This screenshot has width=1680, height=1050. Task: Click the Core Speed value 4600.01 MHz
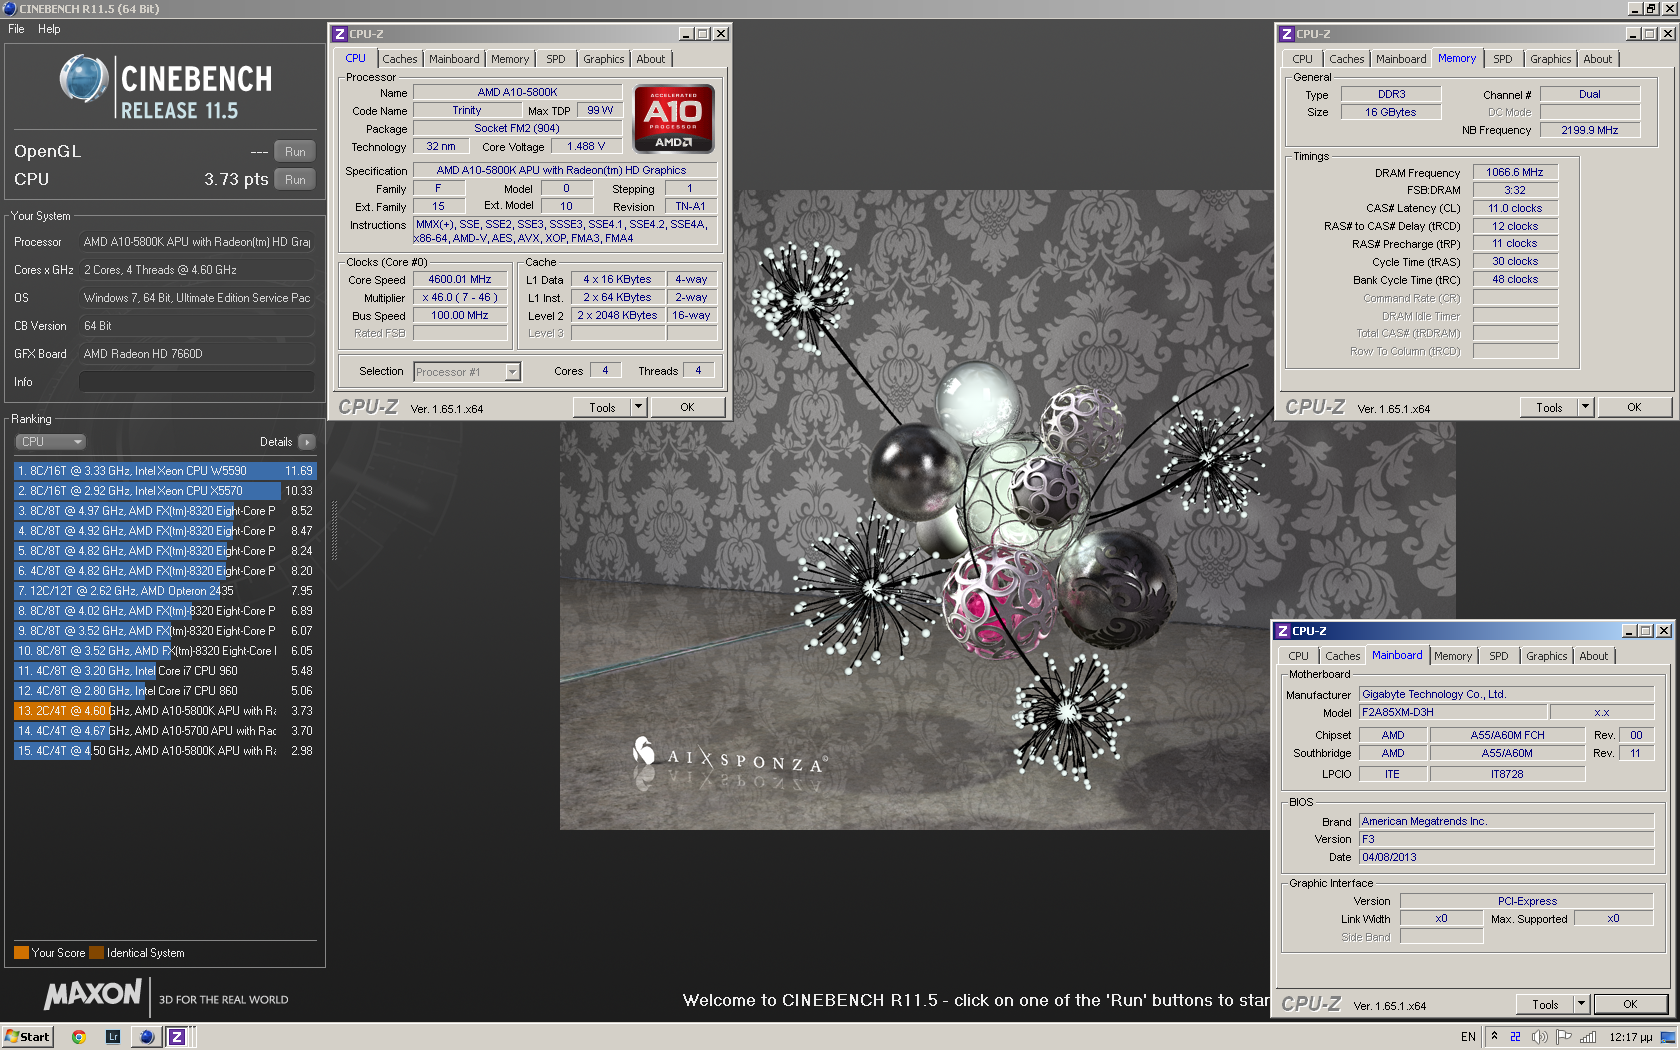(x=460, y=280)
